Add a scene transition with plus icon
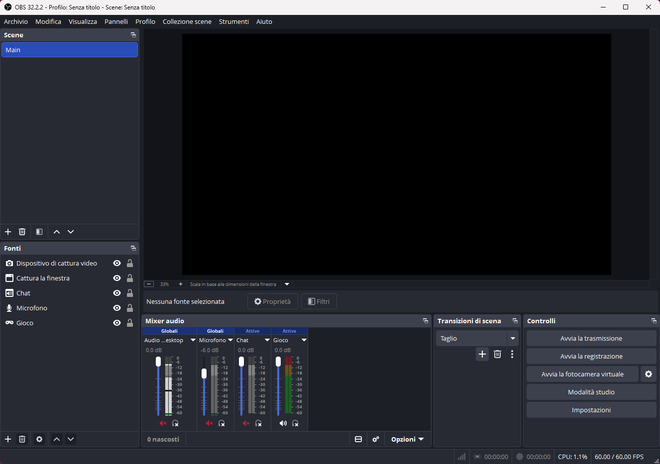 pyautogui.click(x=482, y=354)
